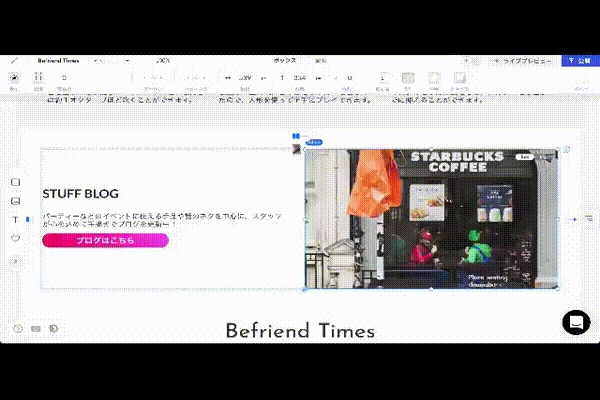Click the Japanese blog description paragraph
The width and height of the screenshot is (600, 400).
pyautogui.click(x=162, y=220)
